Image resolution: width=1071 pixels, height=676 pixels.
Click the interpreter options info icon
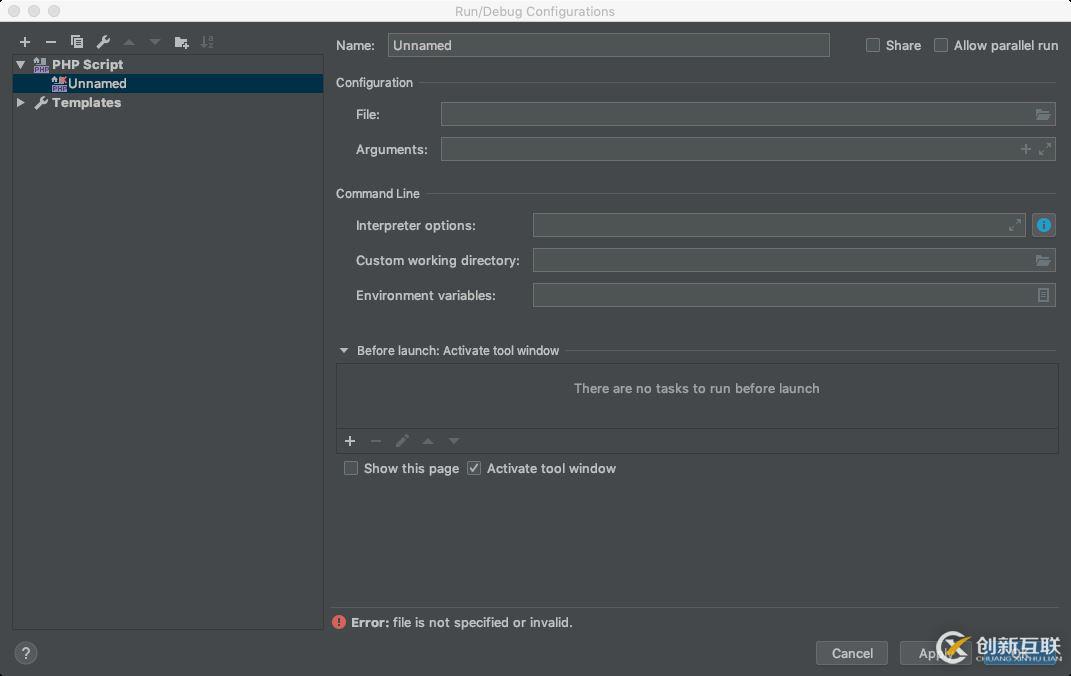1044,225
